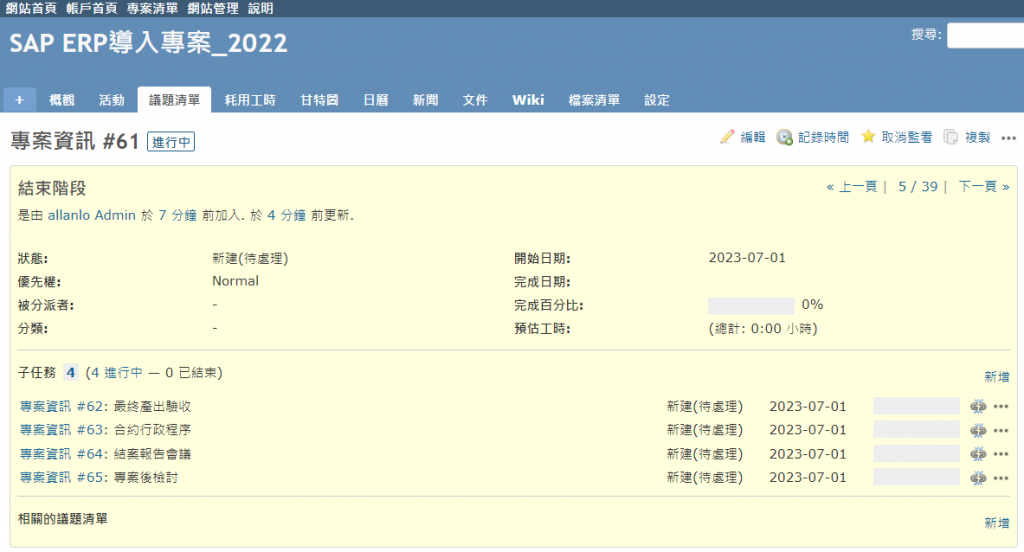Click the start date 2023-07-01 value
Screen dimensions: 1024x552
[x=747, y=258]
